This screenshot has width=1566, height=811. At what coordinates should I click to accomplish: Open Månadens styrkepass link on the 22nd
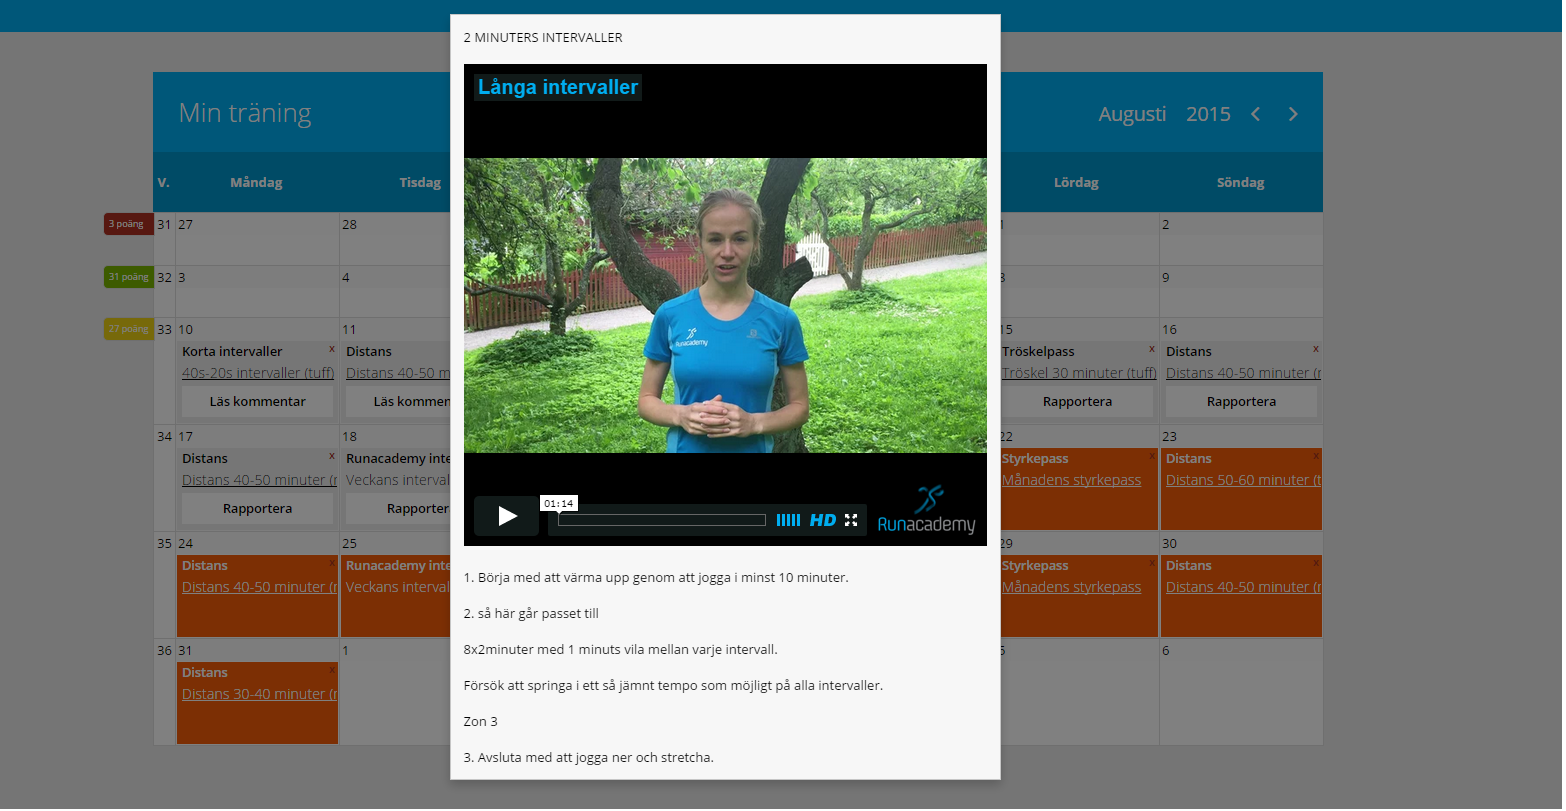coord(1071,480)
